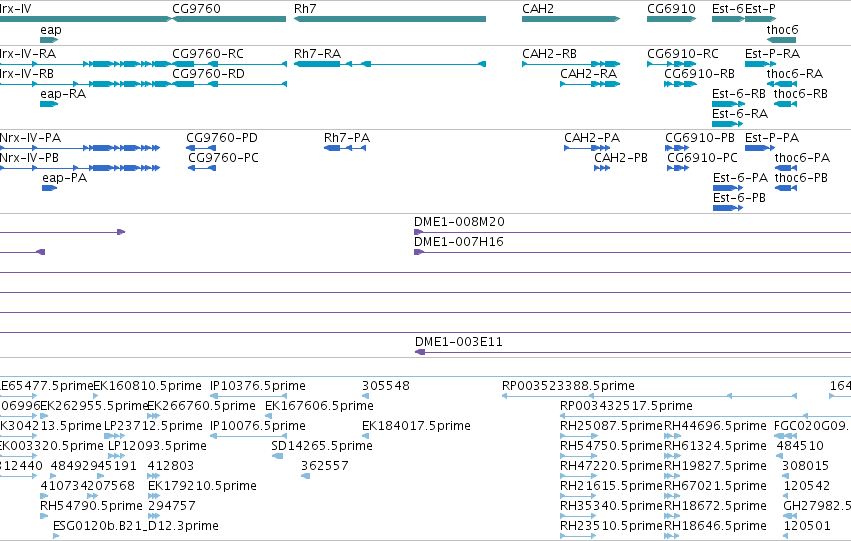Viewport: 851px width, 541px height.
Task: Click BAC clone DME1-008M20
Action: pos(632,232)
